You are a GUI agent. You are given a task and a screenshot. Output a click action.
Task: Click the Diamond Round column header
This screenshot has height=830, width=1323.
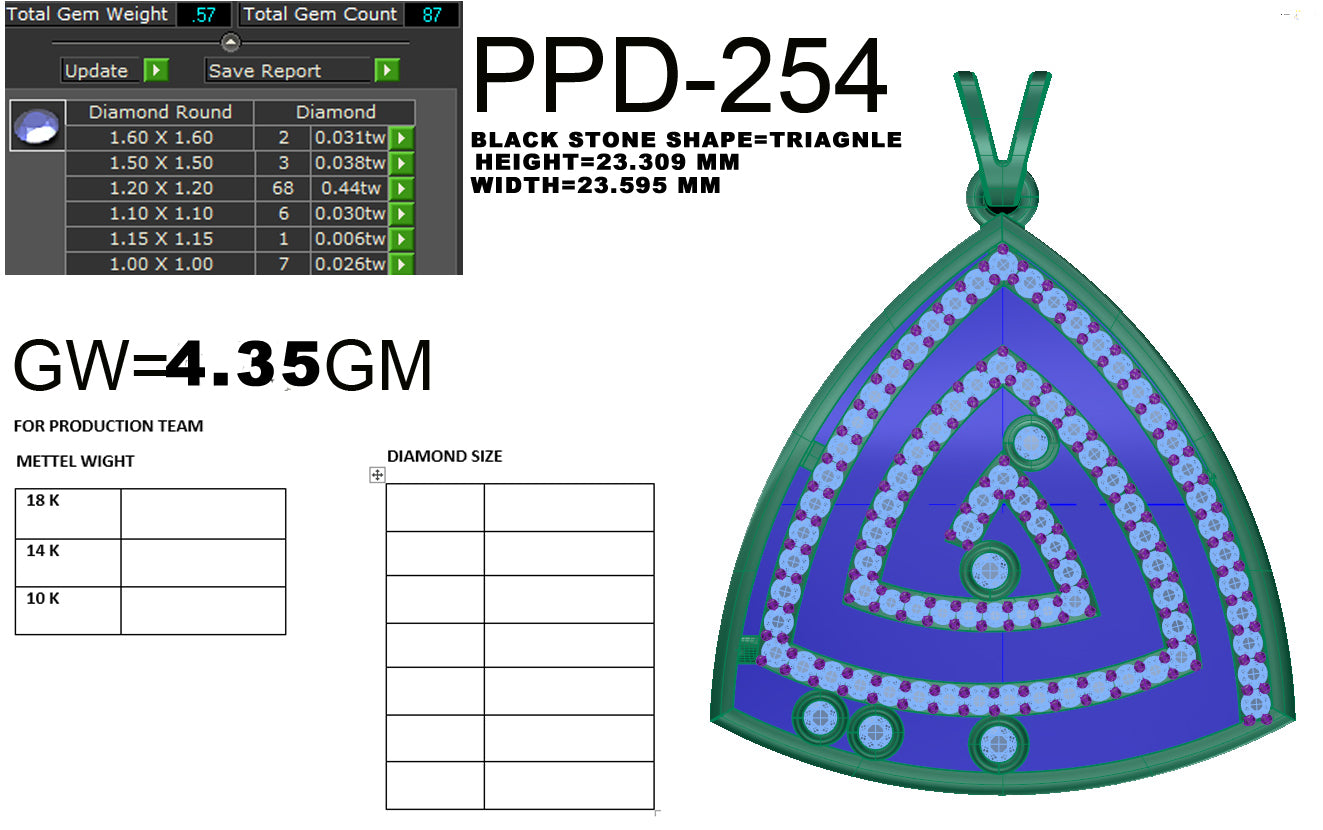160,112
